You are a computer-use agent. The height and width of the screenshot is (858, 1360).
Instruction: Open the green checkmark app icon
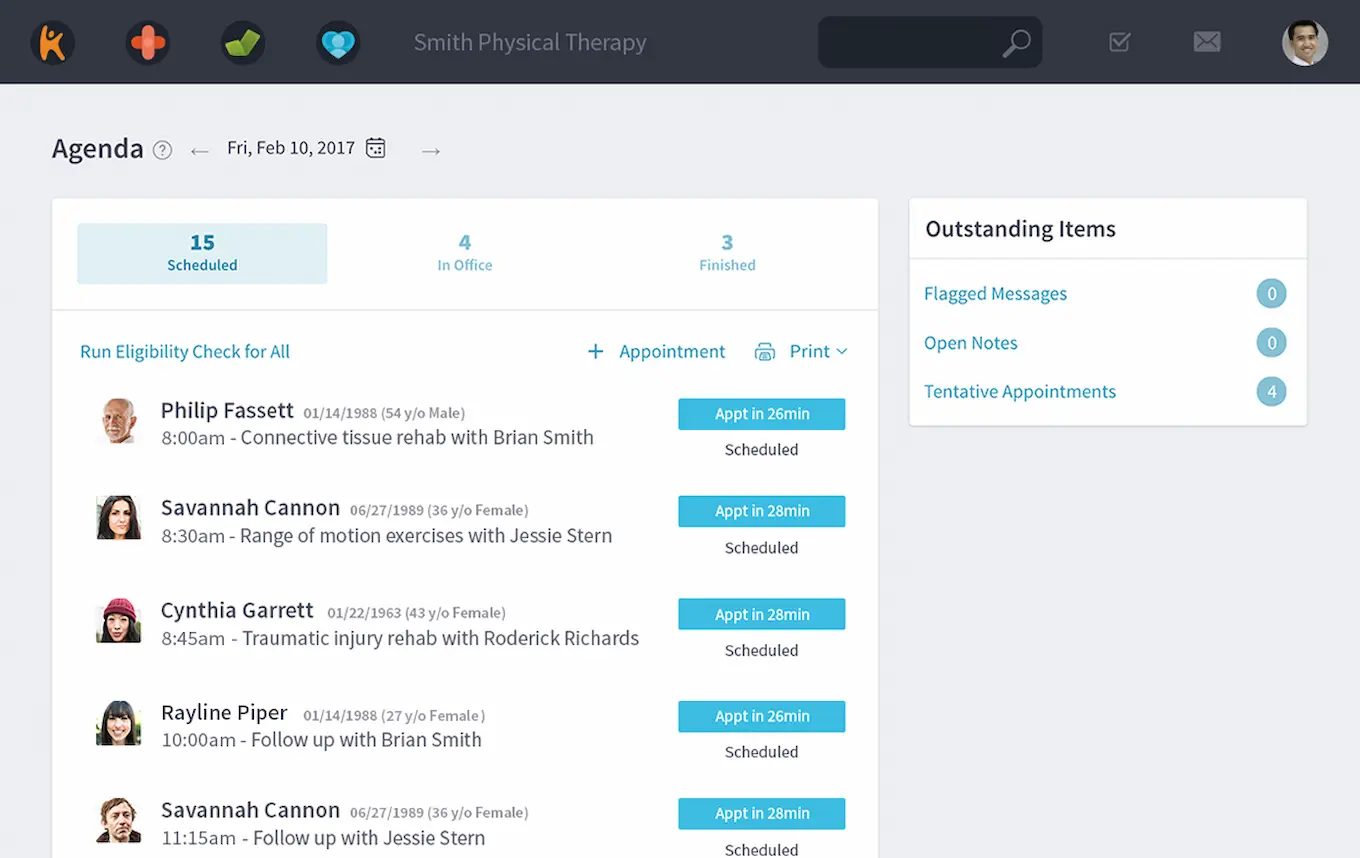tap(243, 43)
